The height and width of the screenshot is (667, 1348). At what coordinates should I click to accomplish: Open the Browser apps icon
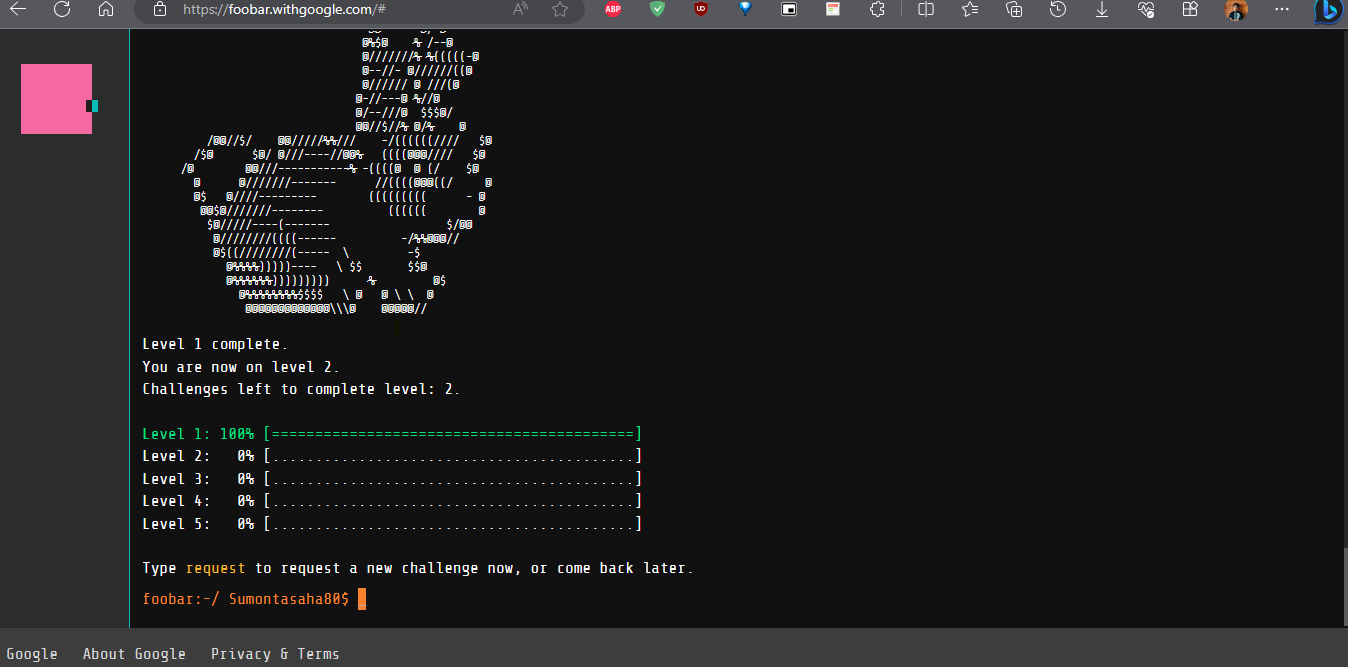coord(1190,9)
